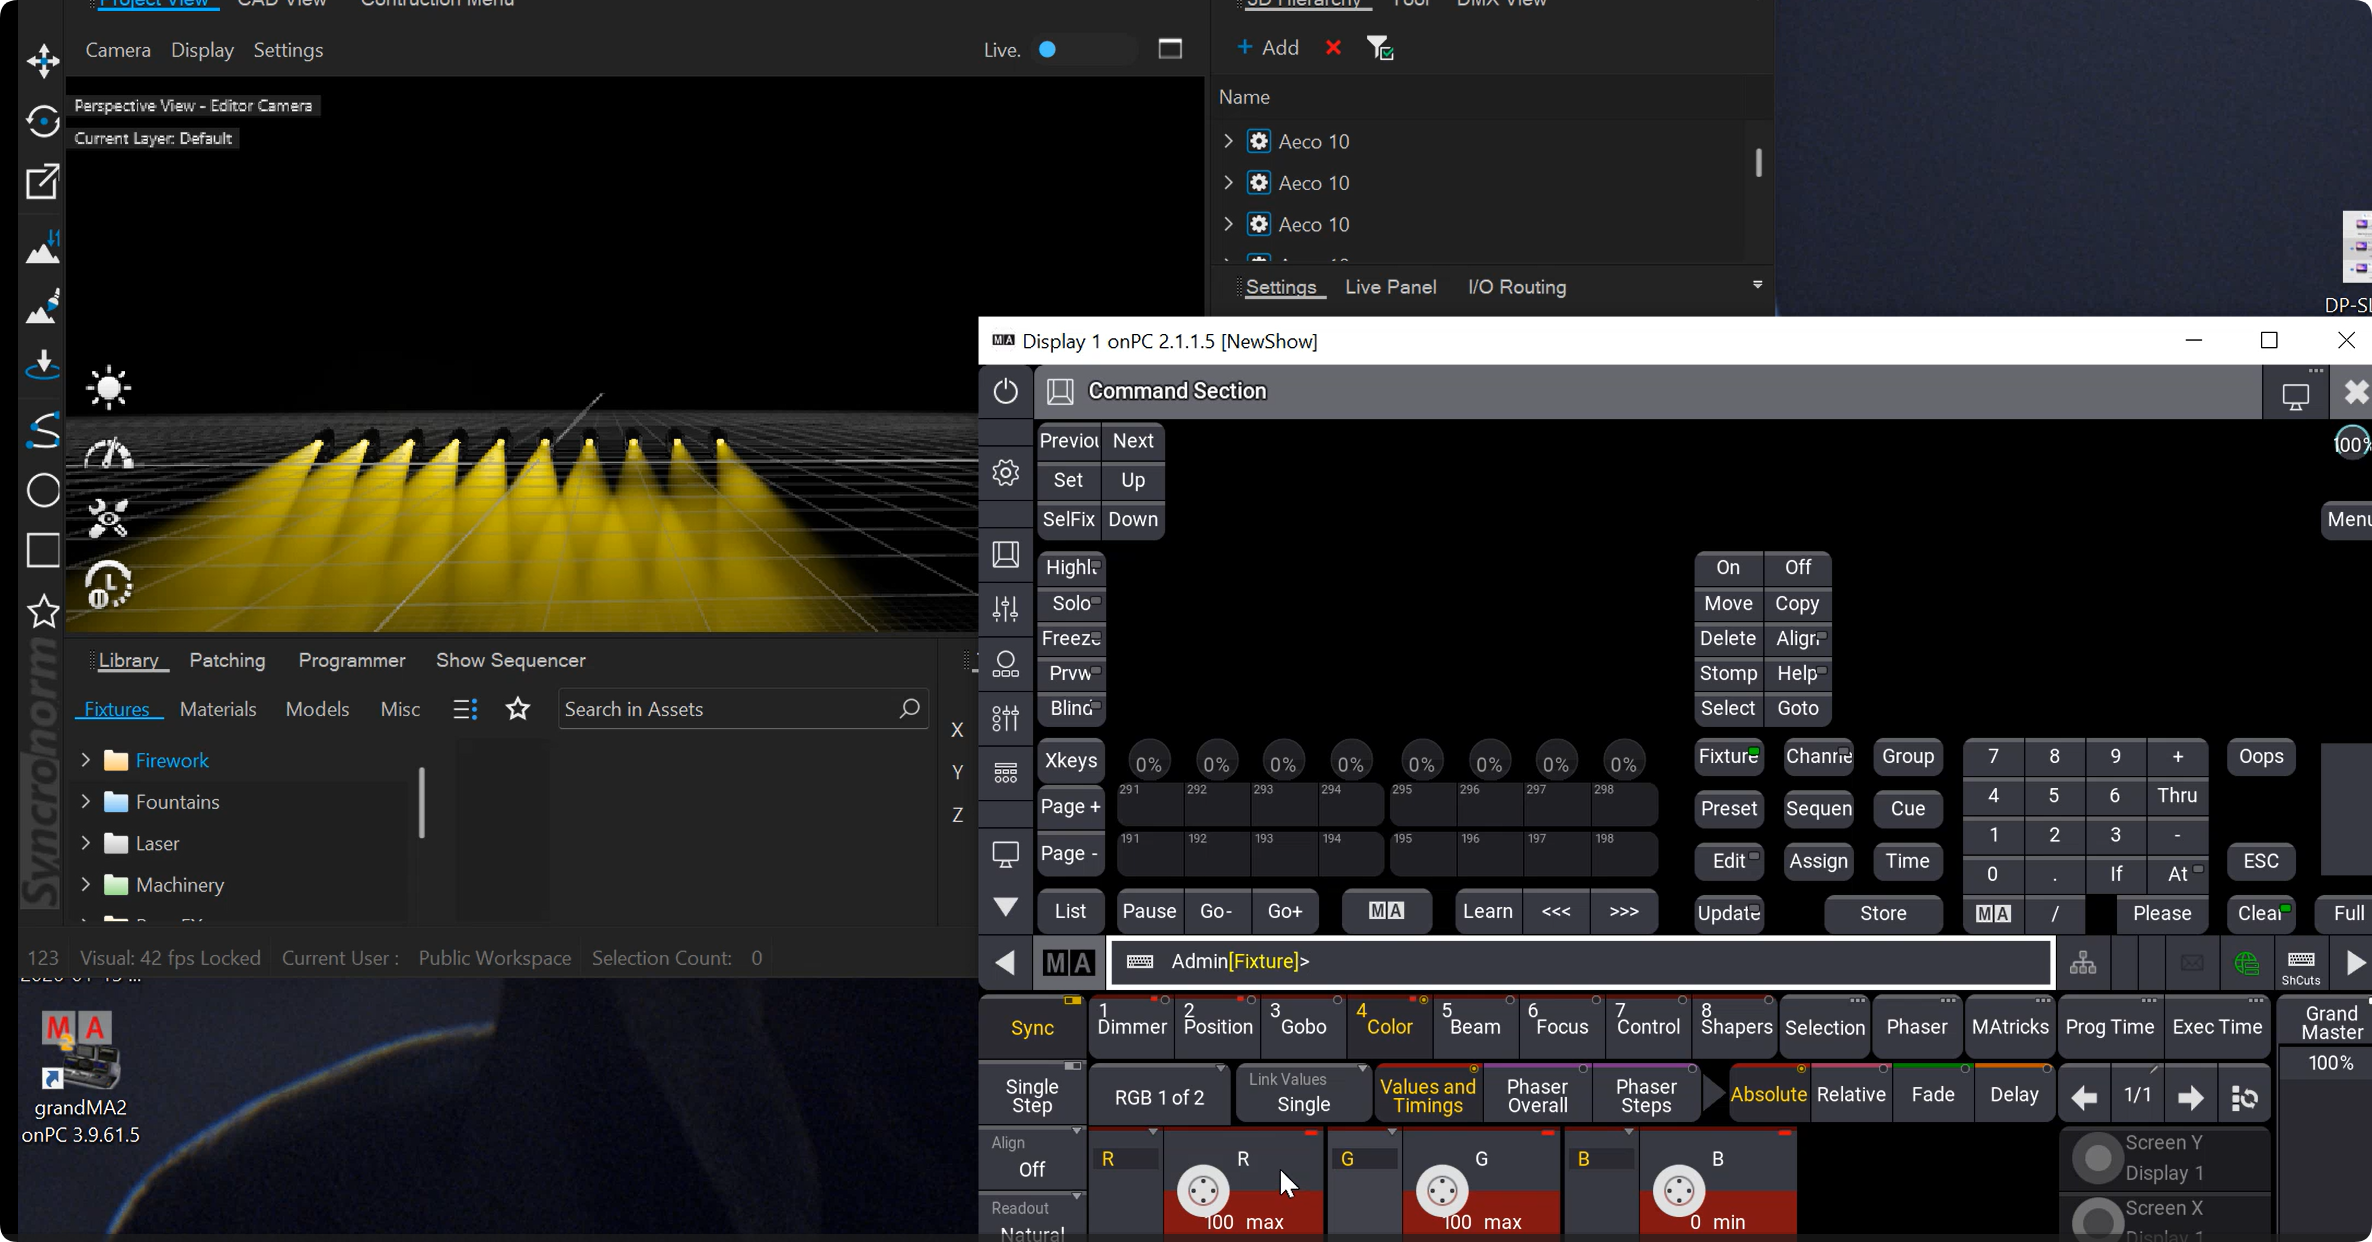Click the filter icon in hierarchy toolbar

pyautogui.click(x=1380, y=48)
